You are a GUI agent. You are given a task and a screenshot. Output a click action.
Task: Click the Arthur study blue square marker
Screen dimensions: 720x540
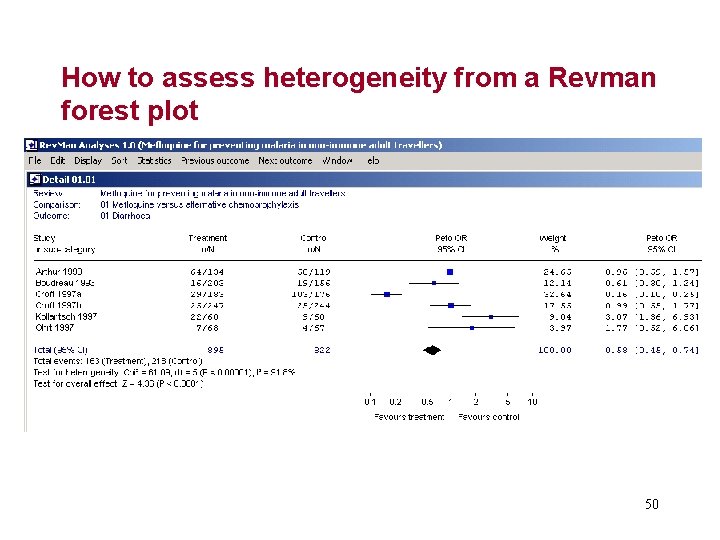click(450, 272)
